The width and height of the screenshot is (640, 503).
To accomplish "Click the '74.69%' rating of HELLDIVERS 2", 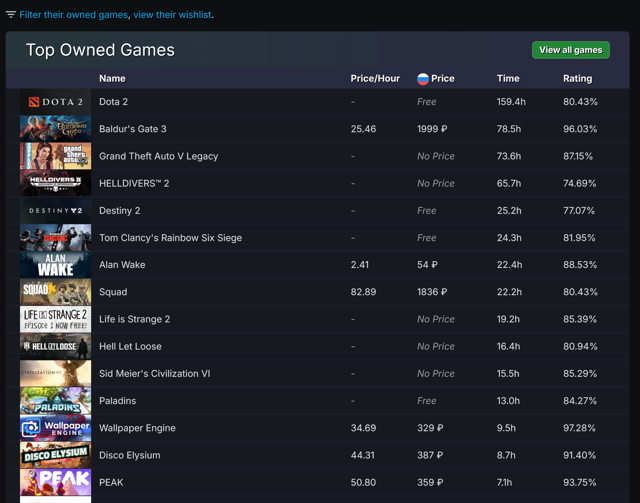I will (580, 183).
